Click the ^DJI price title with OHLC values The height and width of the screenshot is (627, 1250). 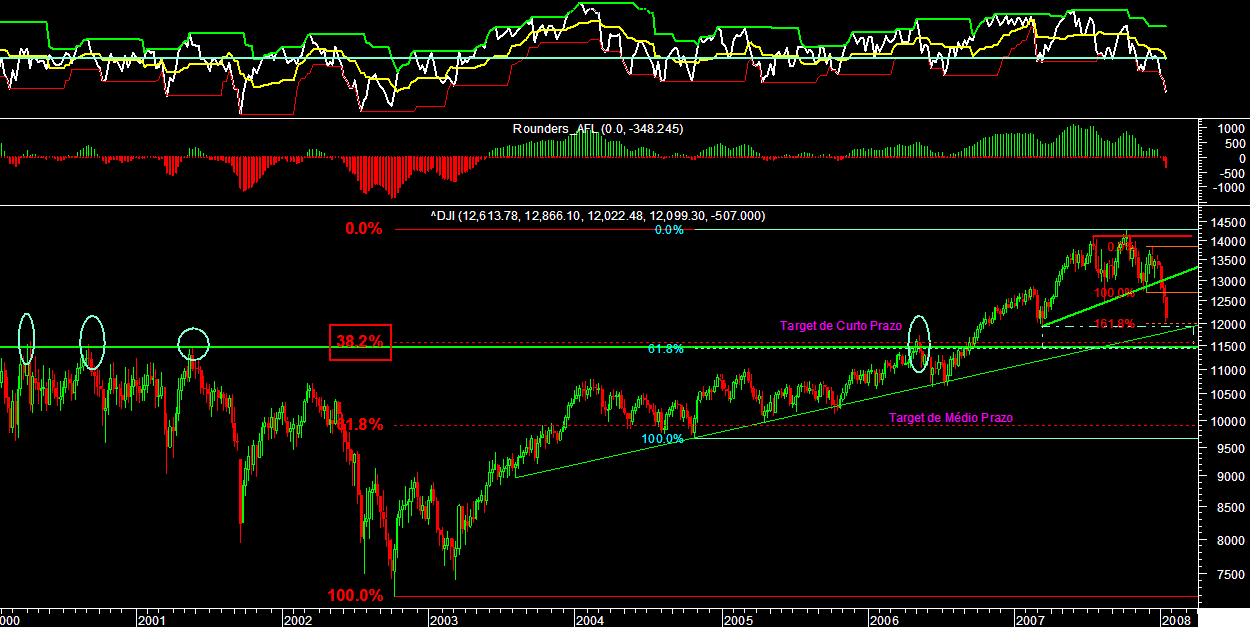coord(598,215)
